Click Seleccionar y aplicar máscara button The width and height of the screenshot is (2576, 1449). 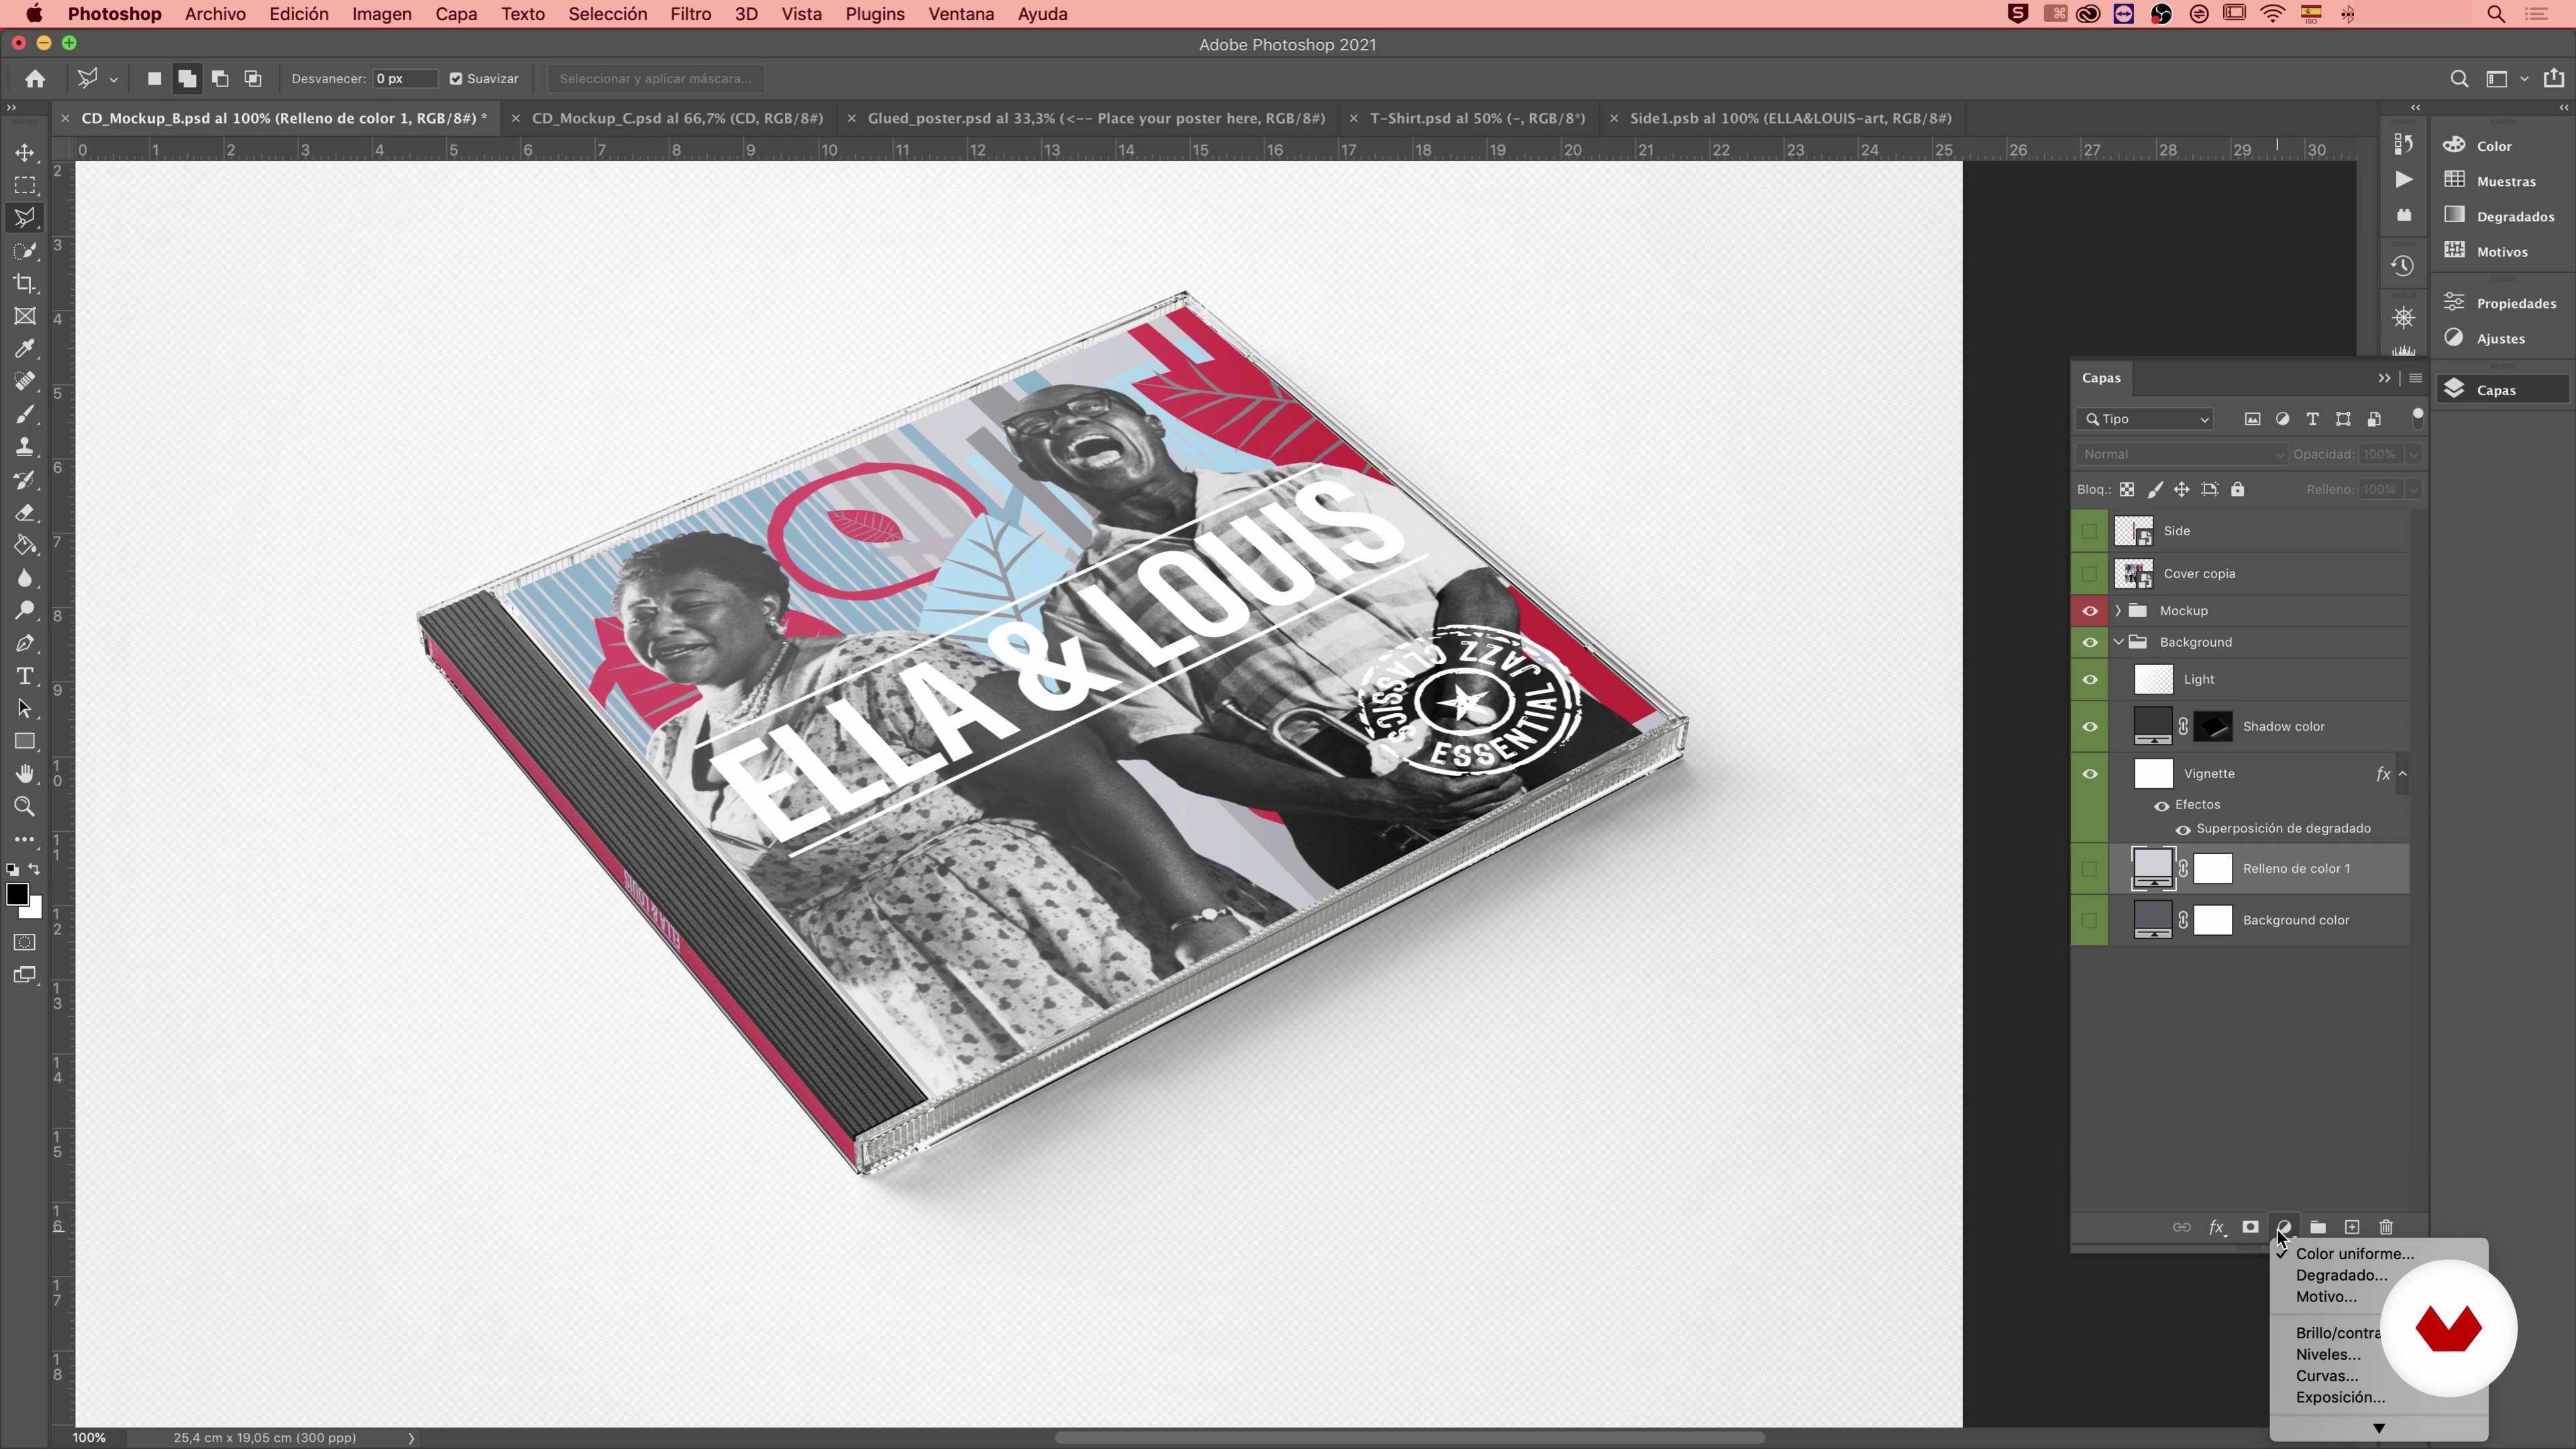(656, 79)
